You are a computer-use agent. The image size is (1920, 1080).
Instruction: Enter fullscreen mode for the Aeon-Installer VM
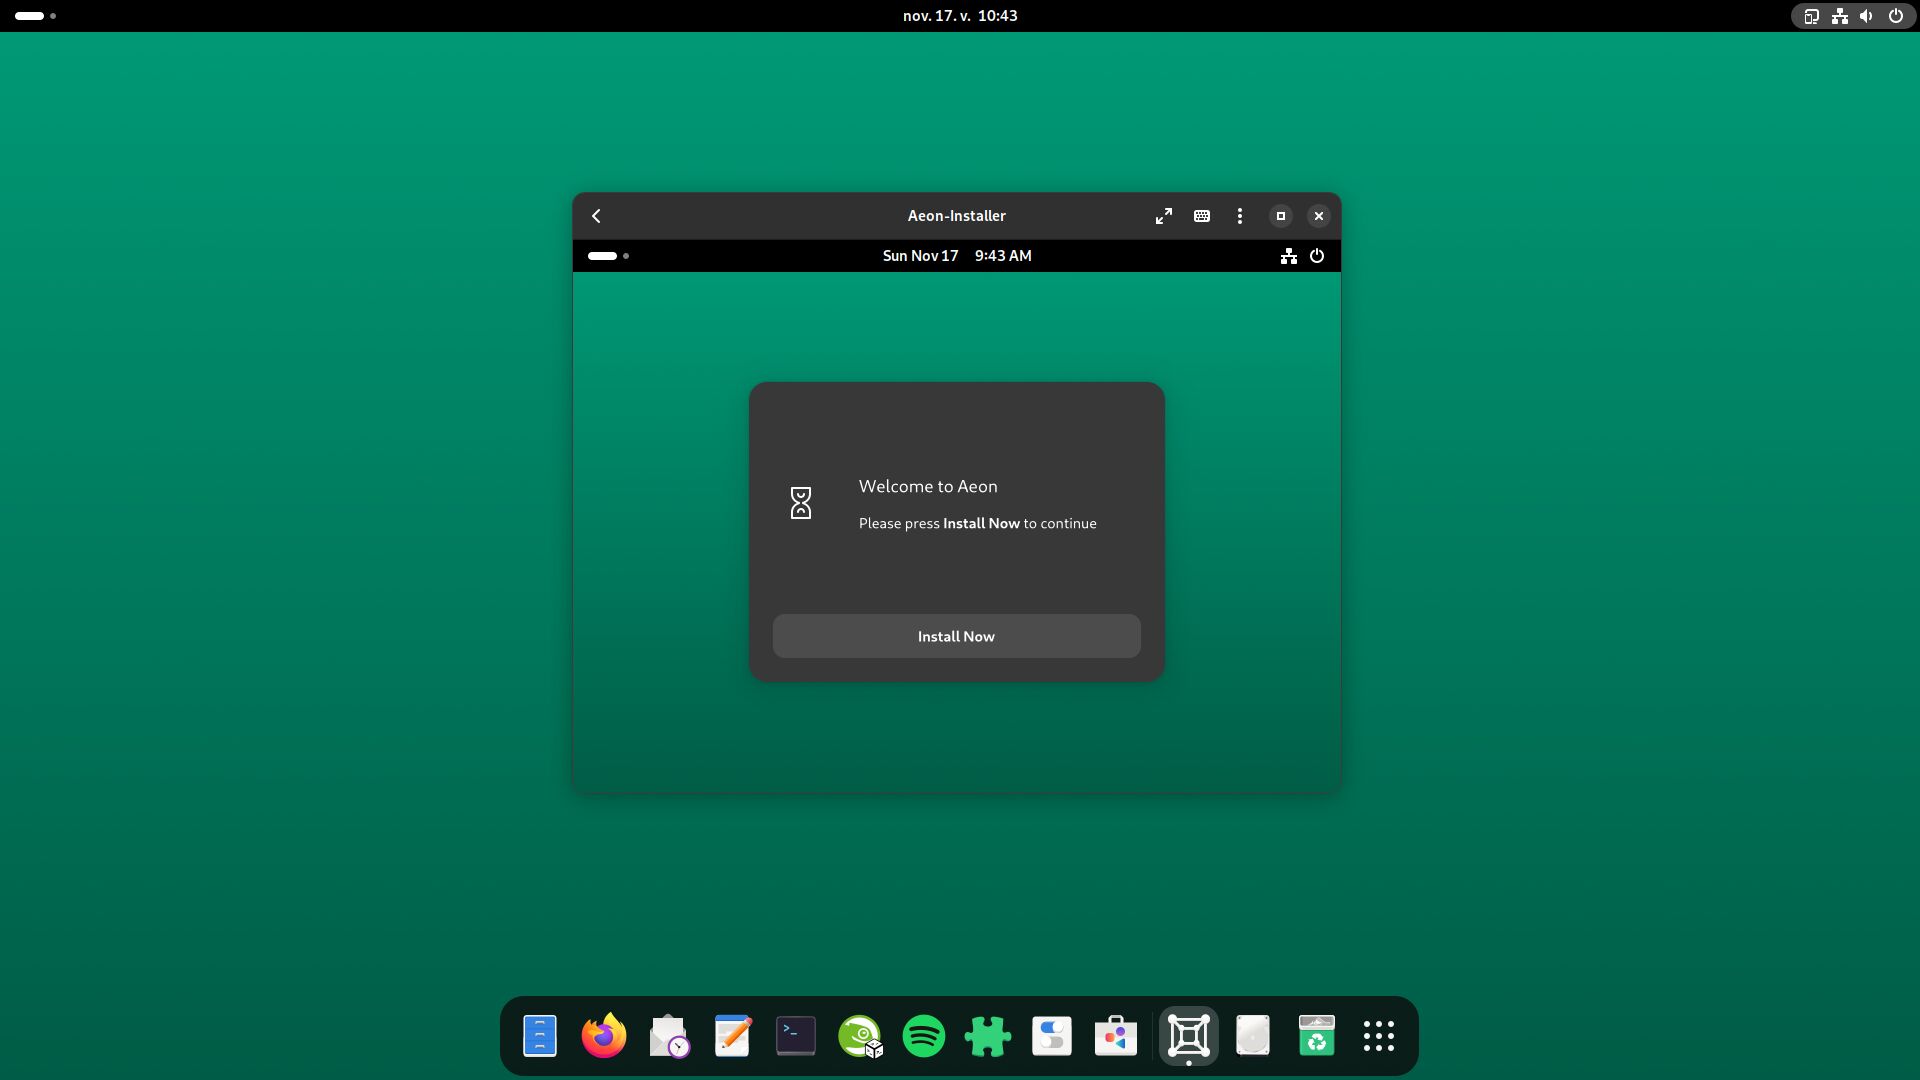point(1164,216)
